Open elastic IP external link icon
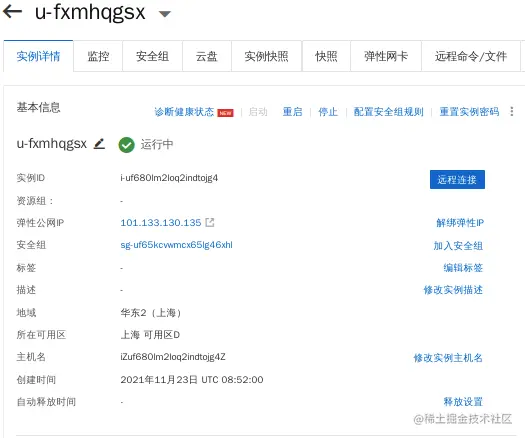 (x=210, y=222)
